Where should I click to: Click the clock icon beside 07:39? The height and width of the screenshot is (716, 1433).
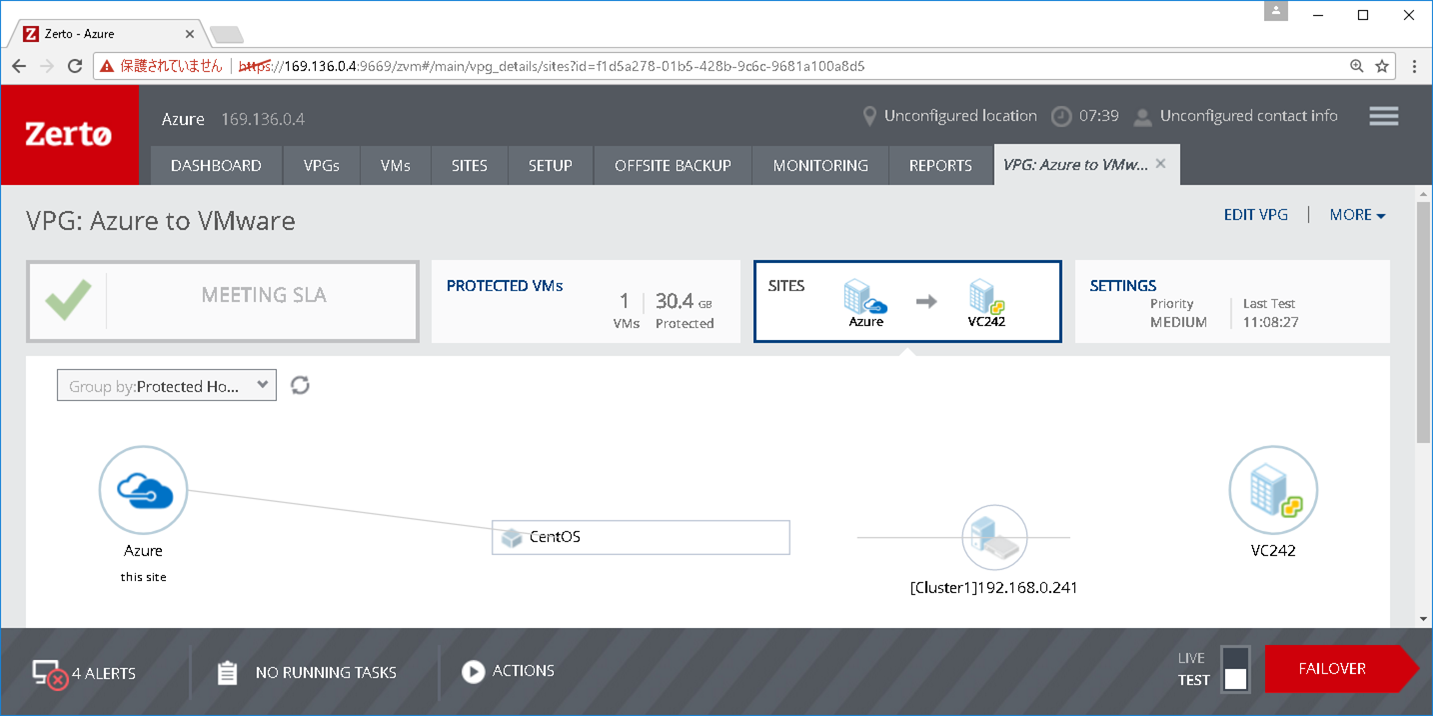tap(1061, 116)
